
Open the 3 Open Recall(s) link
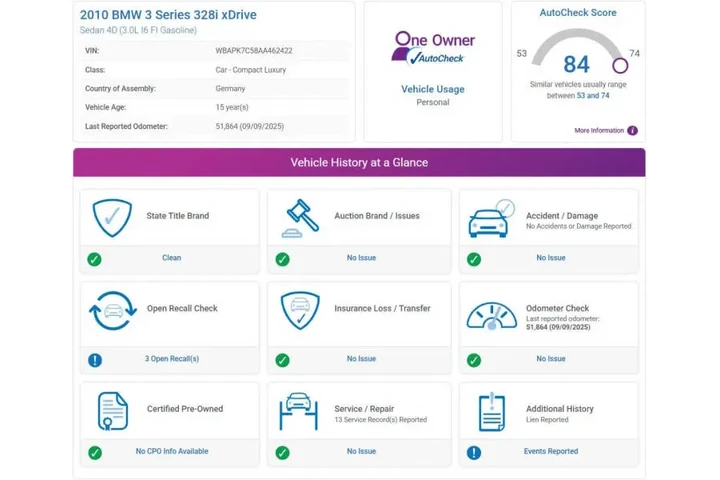coord(172,359)
